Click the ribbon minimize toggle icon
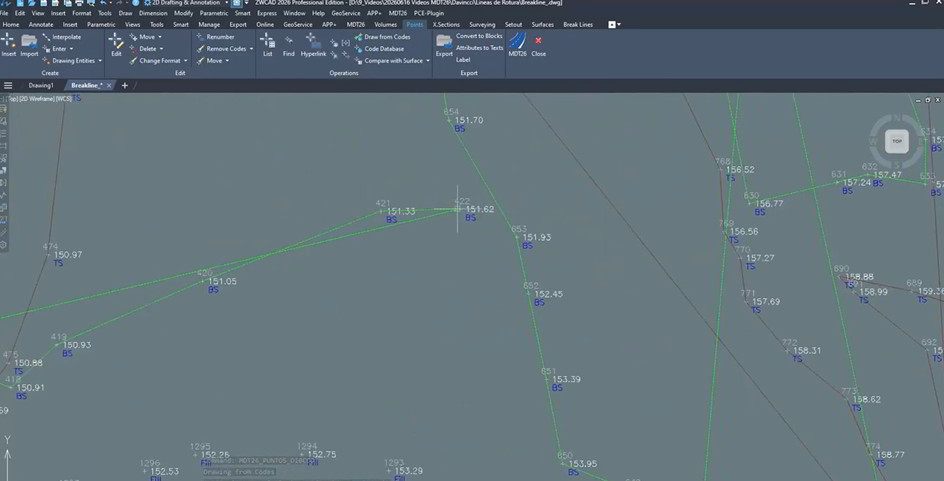Screen dimensions: 944x481 [x=612, y=25]
